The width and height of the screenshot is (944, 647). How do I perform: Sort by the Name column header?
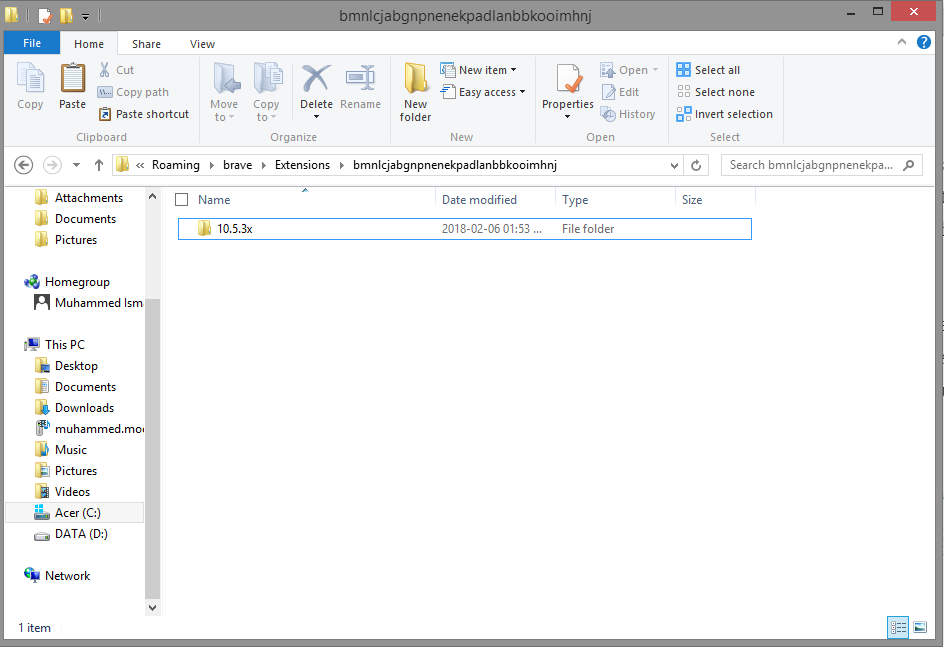coord(214,200)
